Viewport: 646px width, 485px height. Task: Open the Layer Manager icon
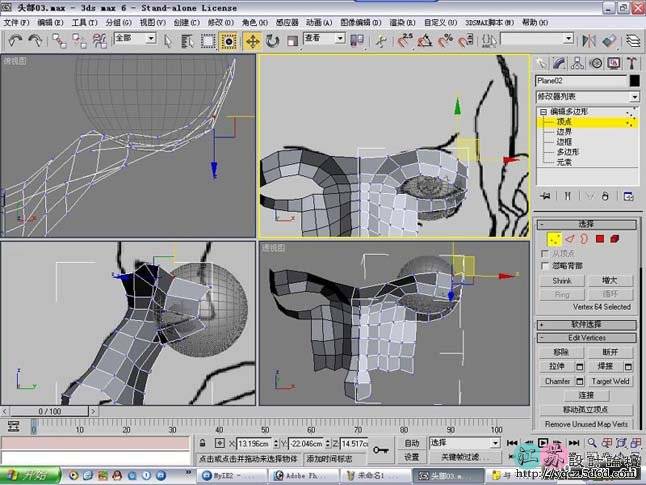(633, 40)
